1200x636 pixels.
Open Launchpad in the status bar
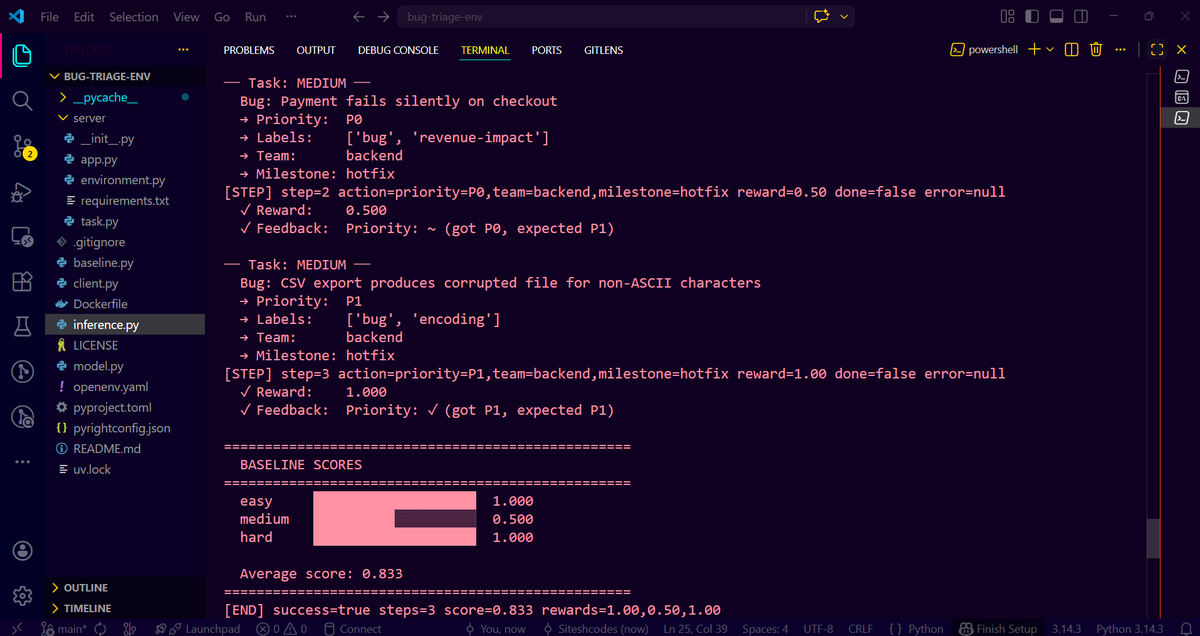[205, 629]
